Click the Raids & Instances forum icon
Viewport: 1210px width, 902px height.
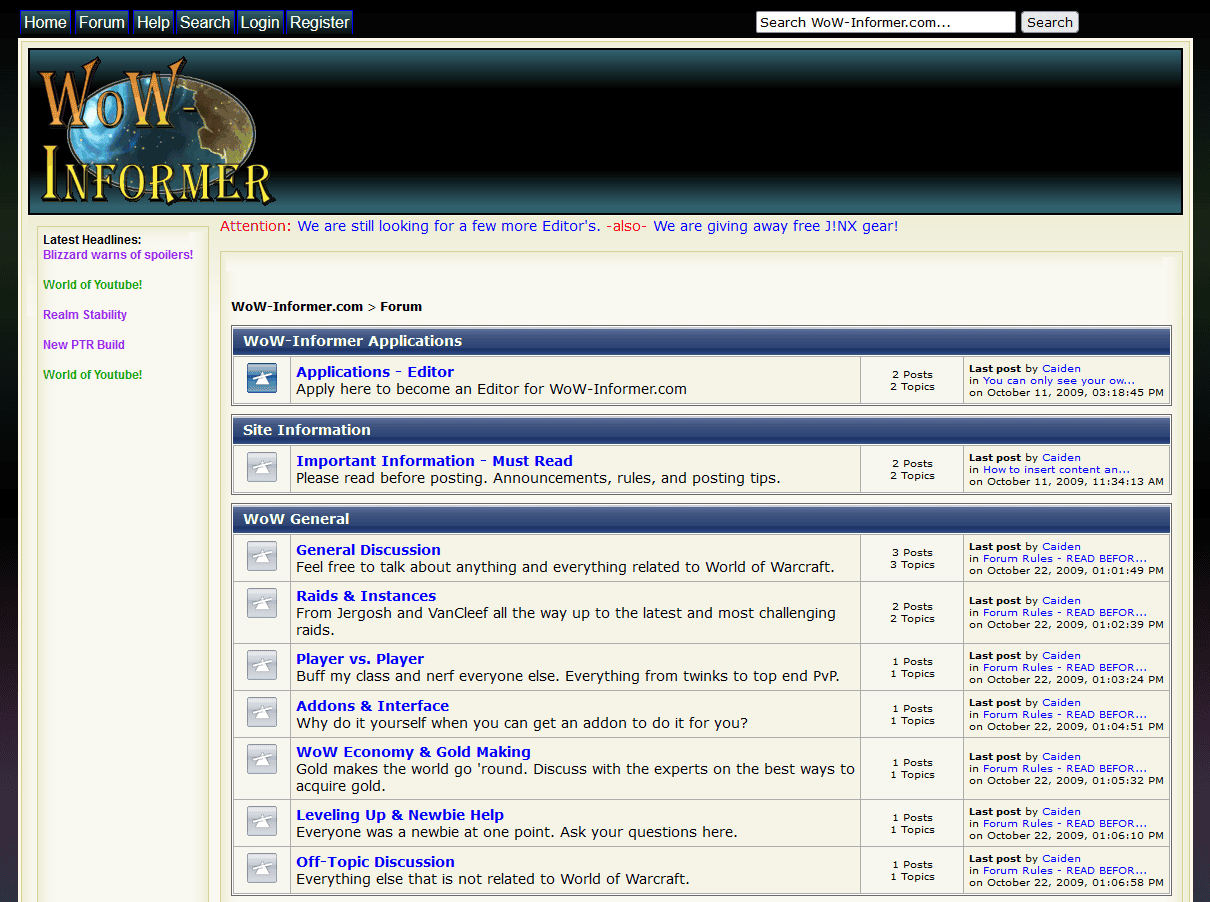coord(262,603)
